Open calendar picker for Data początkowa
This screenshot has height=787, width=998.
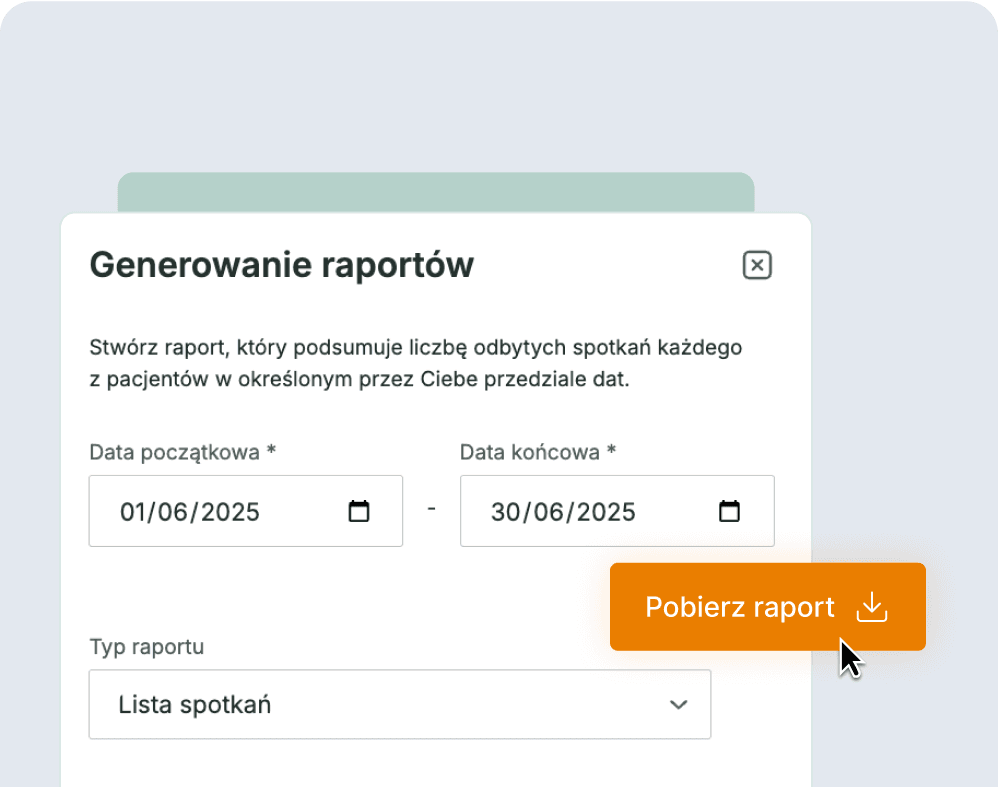359,511
